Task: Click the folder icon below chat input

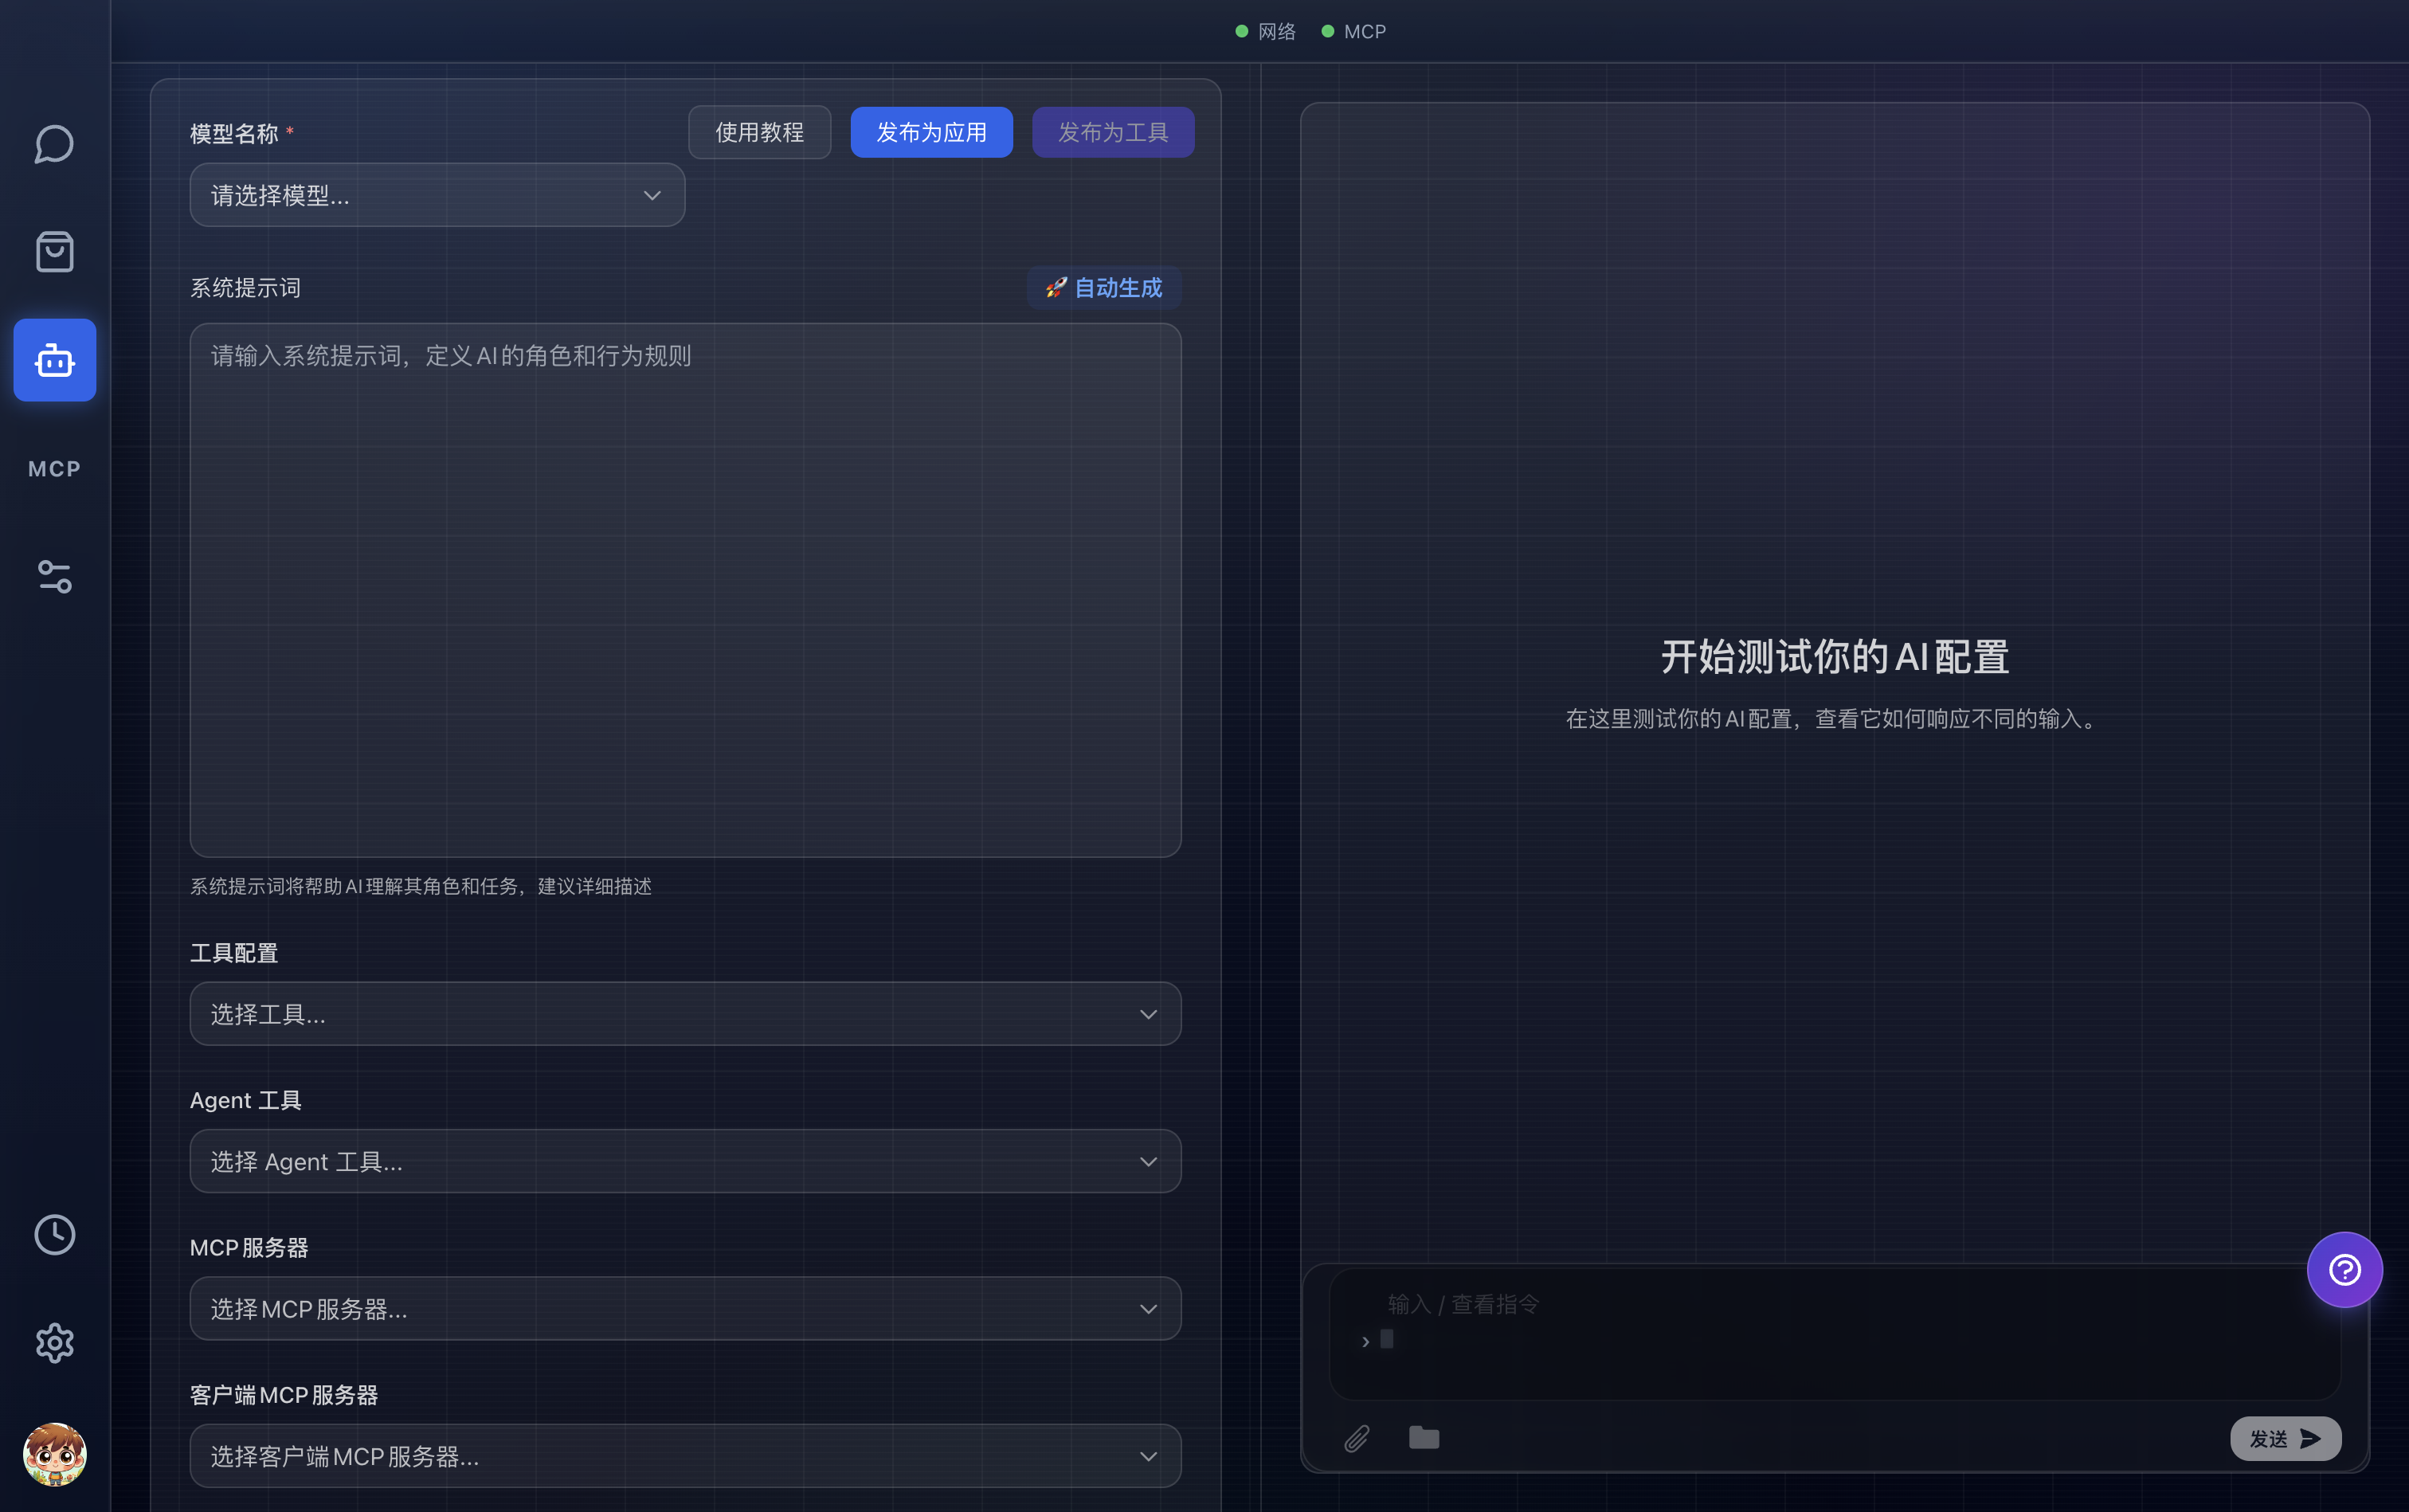Action: point(1423,1438)
